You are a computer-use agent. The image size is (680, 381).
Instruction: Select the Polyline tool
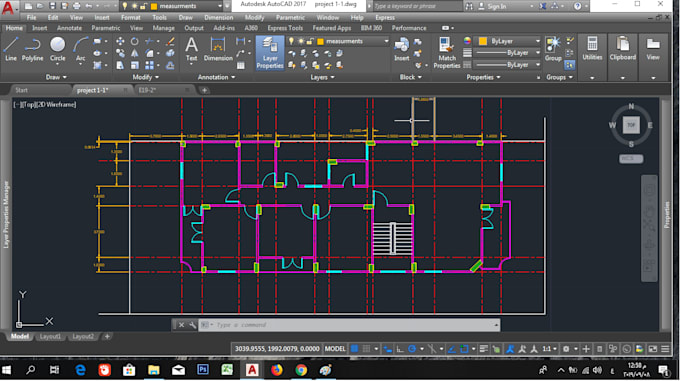coord(33,49)
